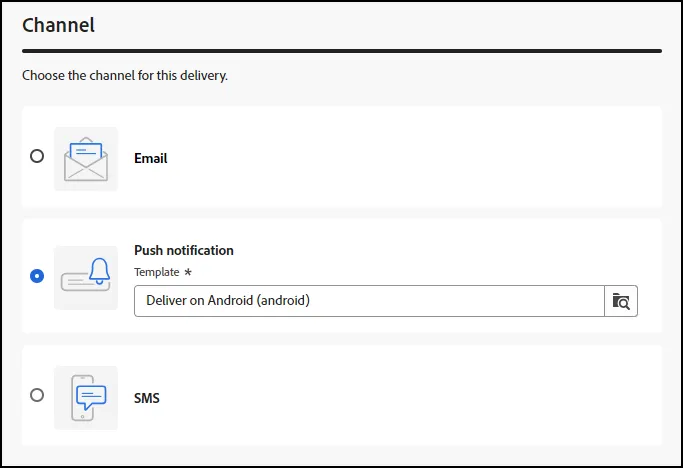Select the SMS channel radio button
This screenshot has width=683, height=468.
click(x=37, y=395)
